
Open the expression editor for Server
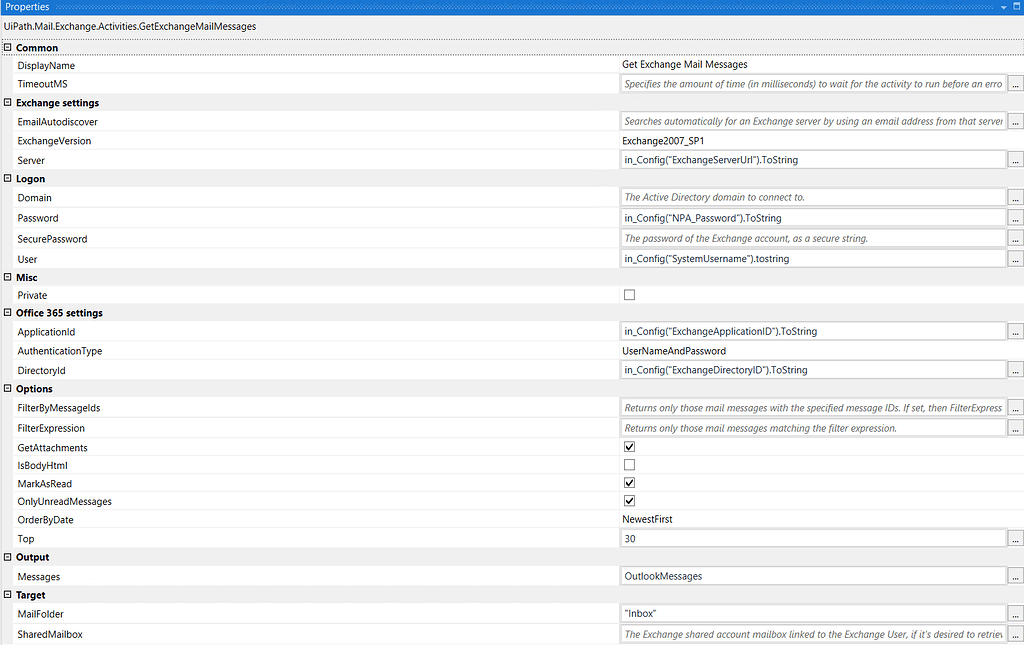pos(1016,159)
